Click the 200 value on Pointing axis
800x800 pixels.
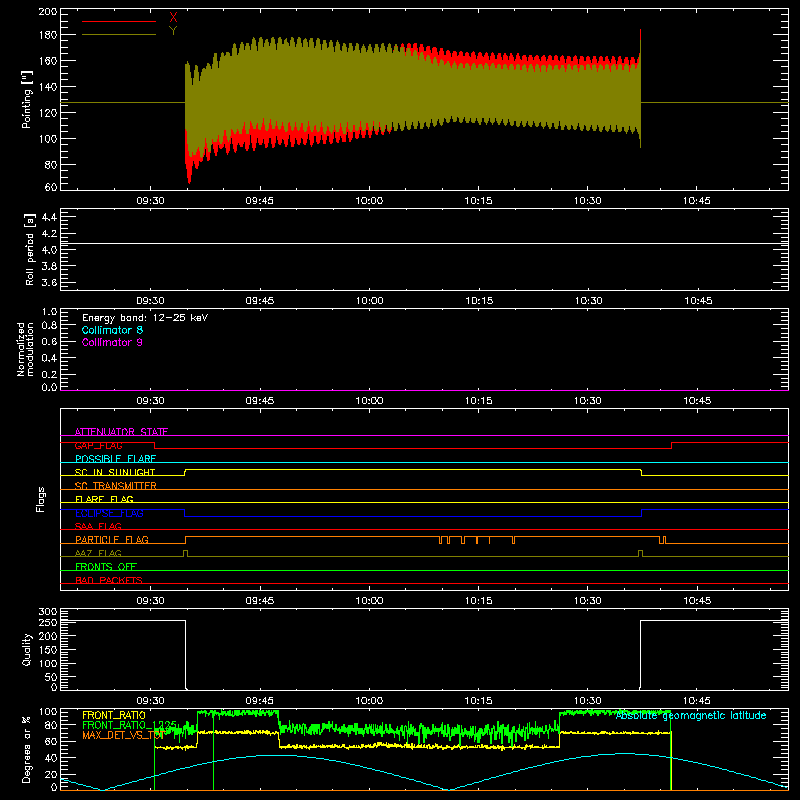(48, 12)
